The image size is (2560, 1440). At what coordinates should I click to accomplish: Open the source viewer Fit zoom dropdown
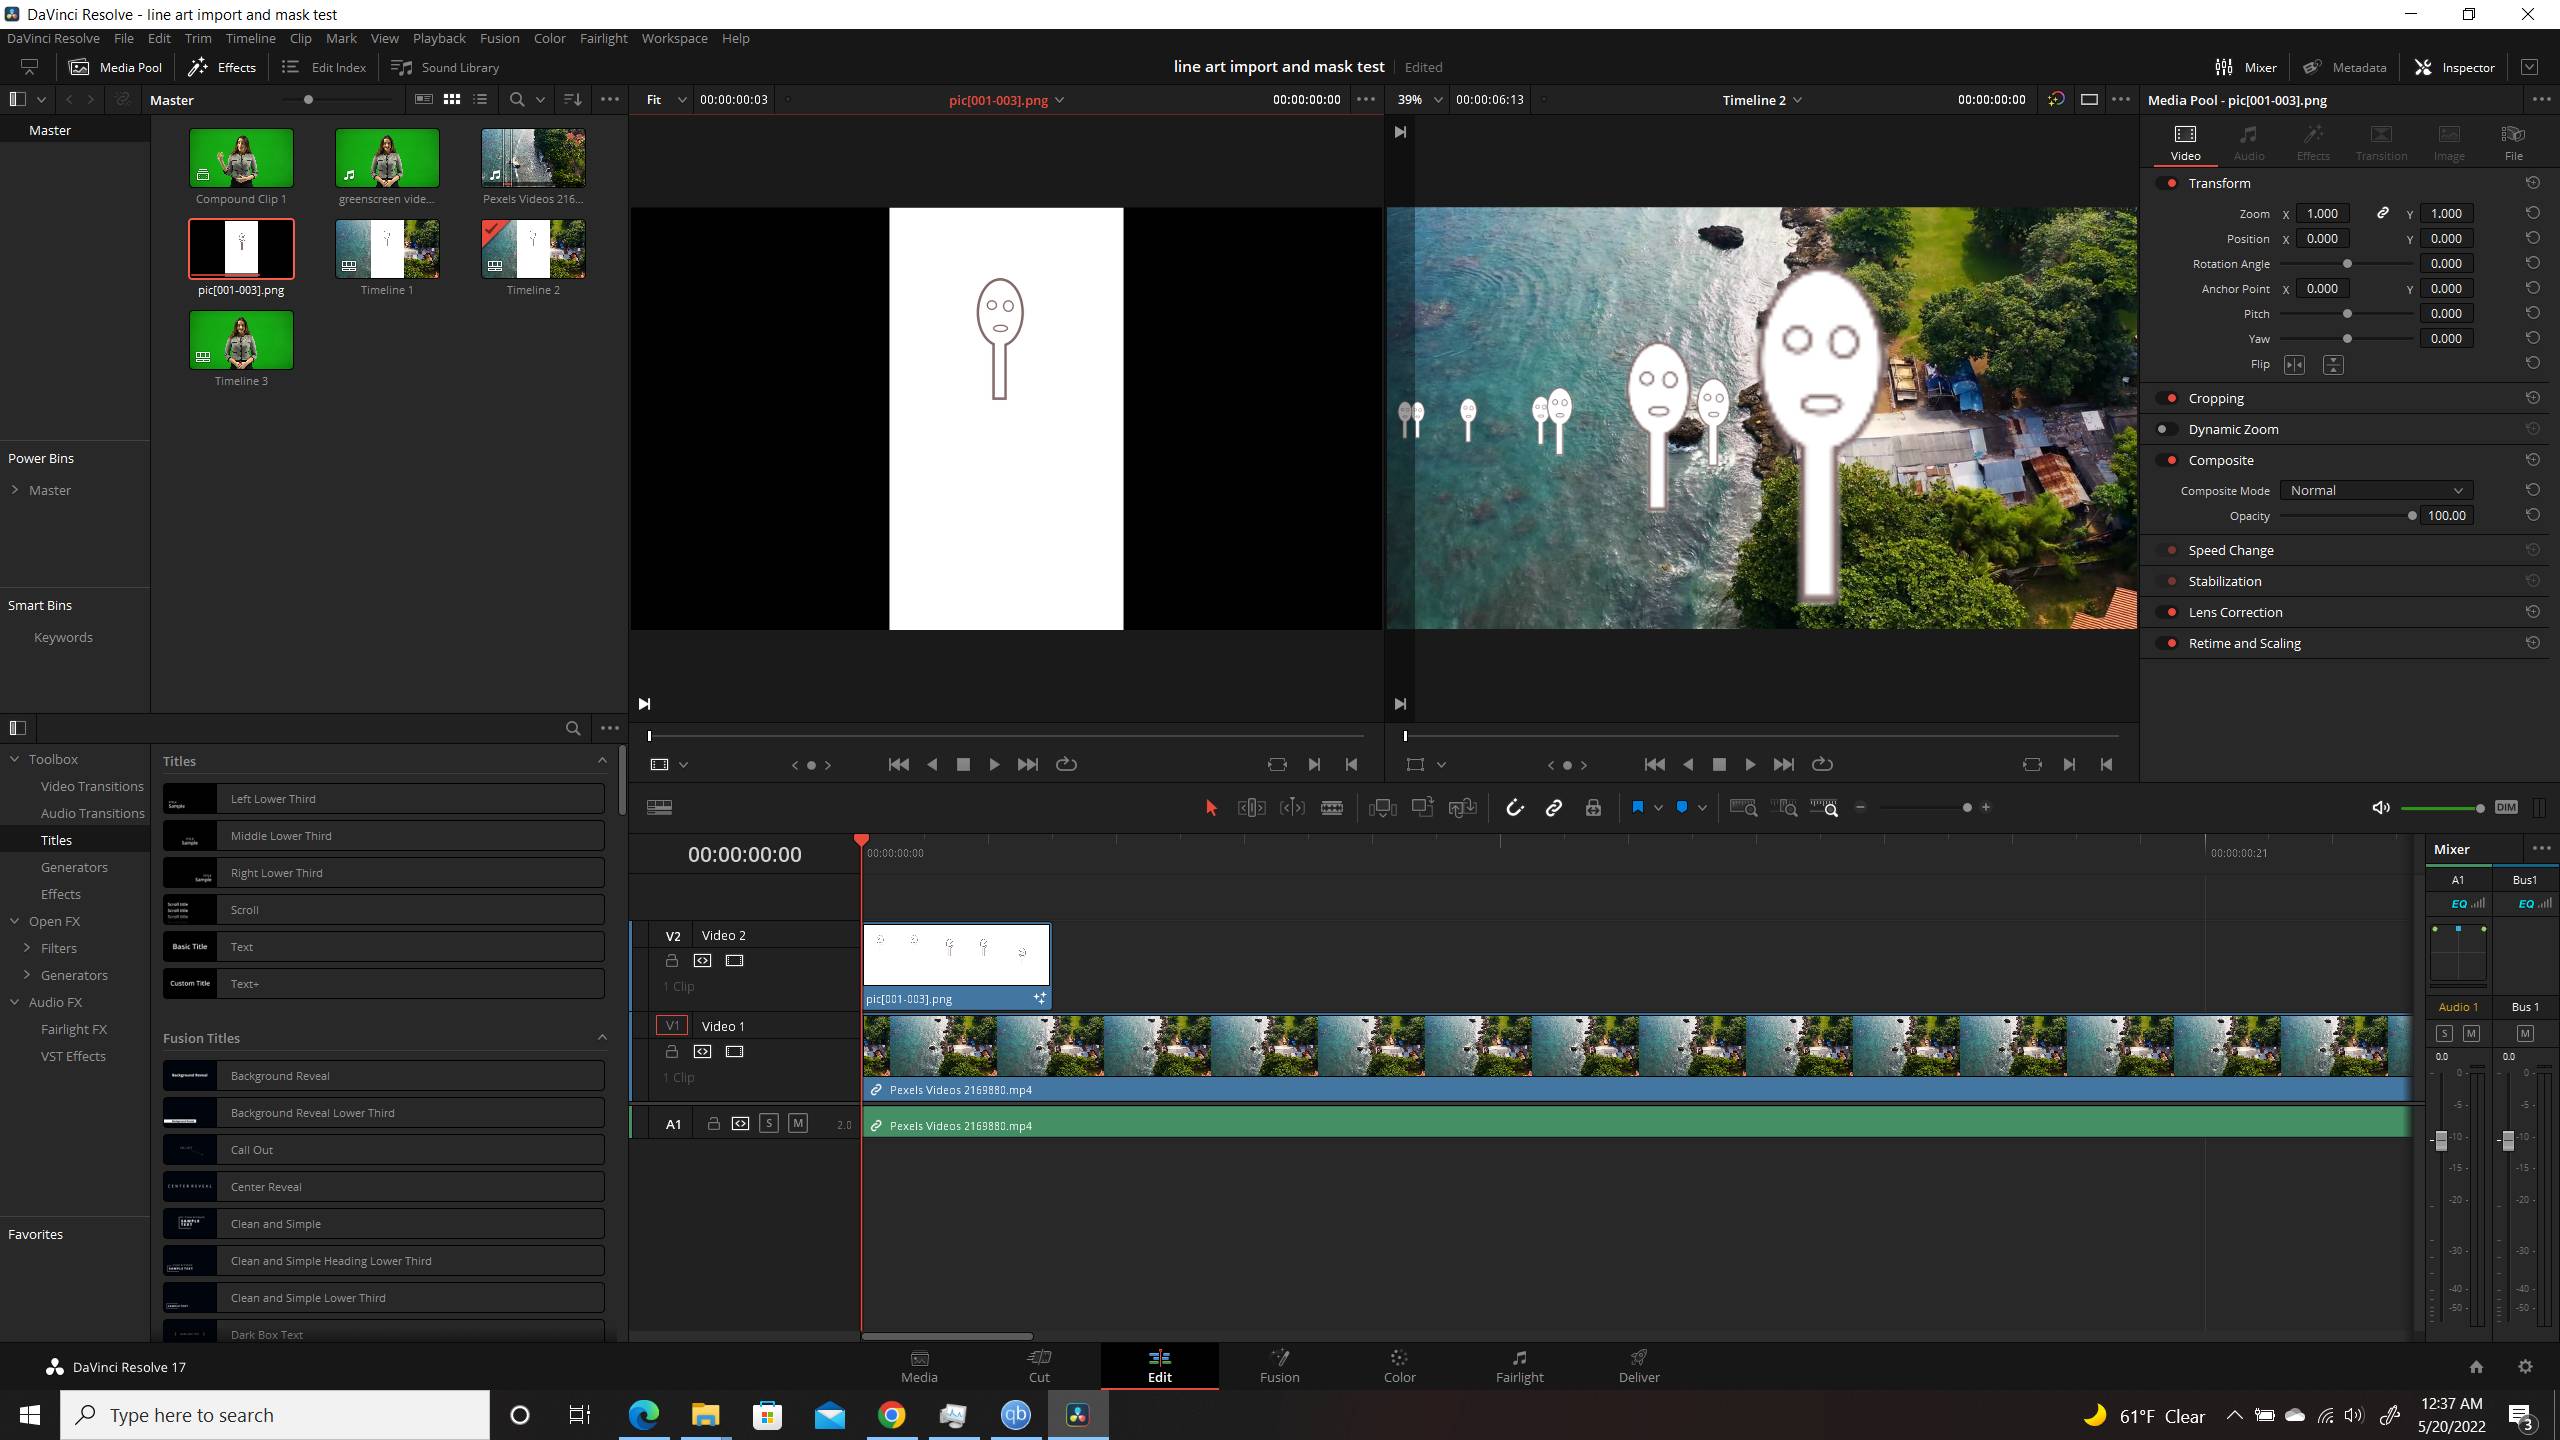coord(666,100)
